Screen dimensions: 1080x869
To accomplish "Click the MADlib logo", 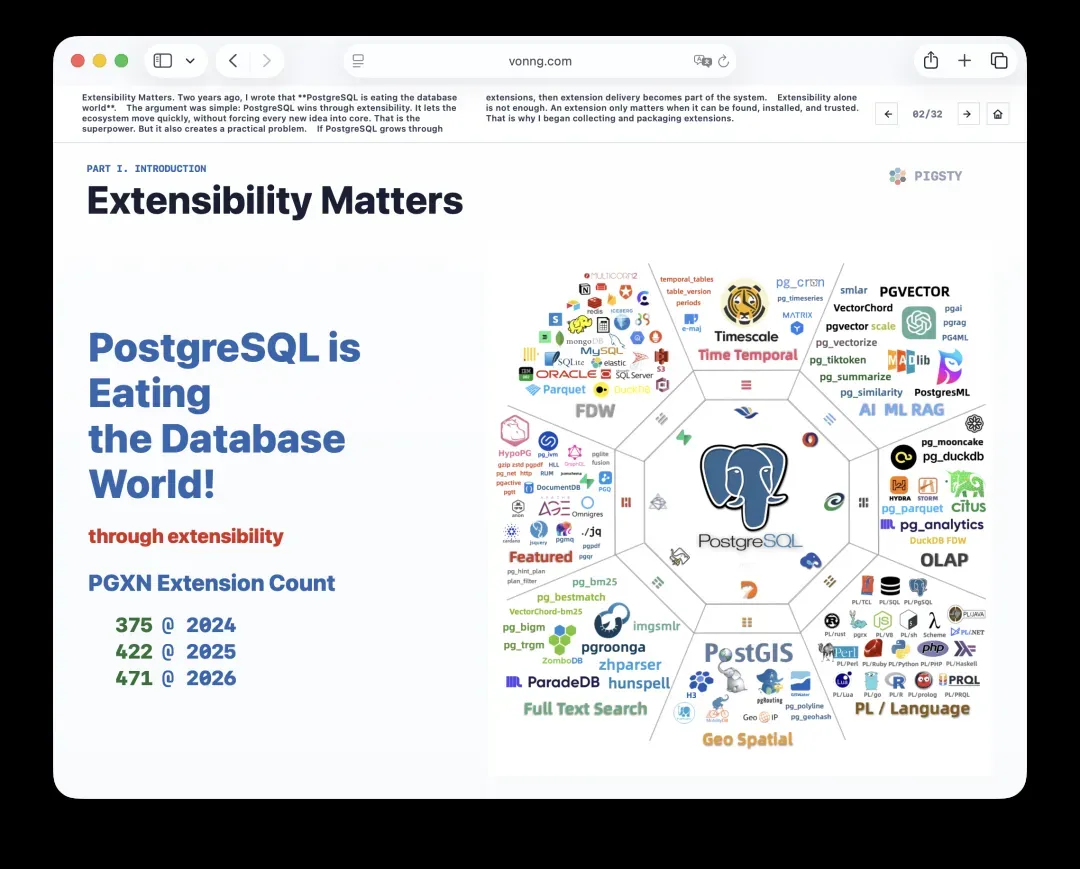I will (x=908, y=360).
